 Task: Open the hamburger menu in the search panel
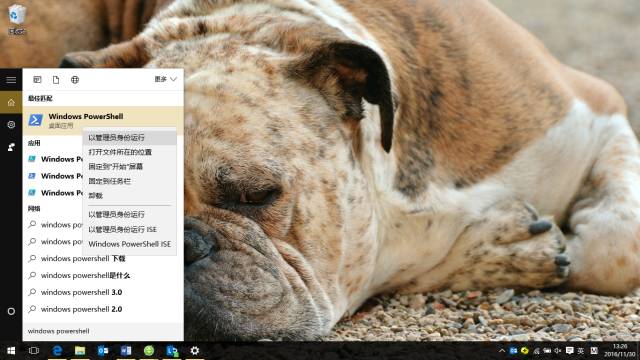coord(11,80)
